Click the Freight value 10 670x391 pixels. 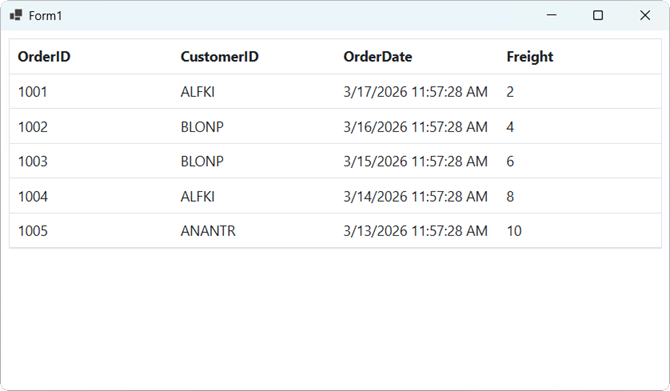coord(514,231)
